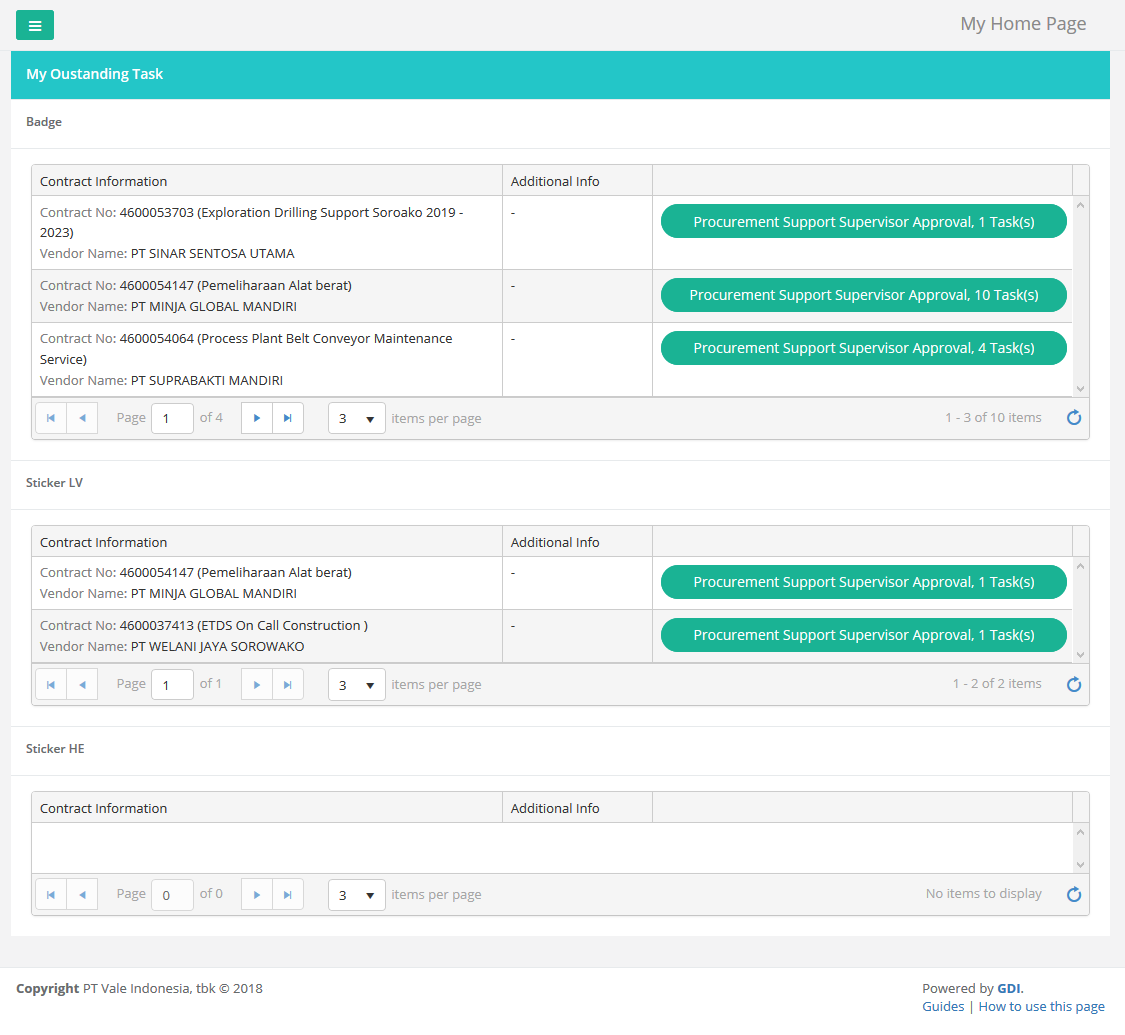Click next page arrow in Sticker LV grid
Image resolution: width=1125 pixels, height=1035 pixels.
(x=257, y=684)
